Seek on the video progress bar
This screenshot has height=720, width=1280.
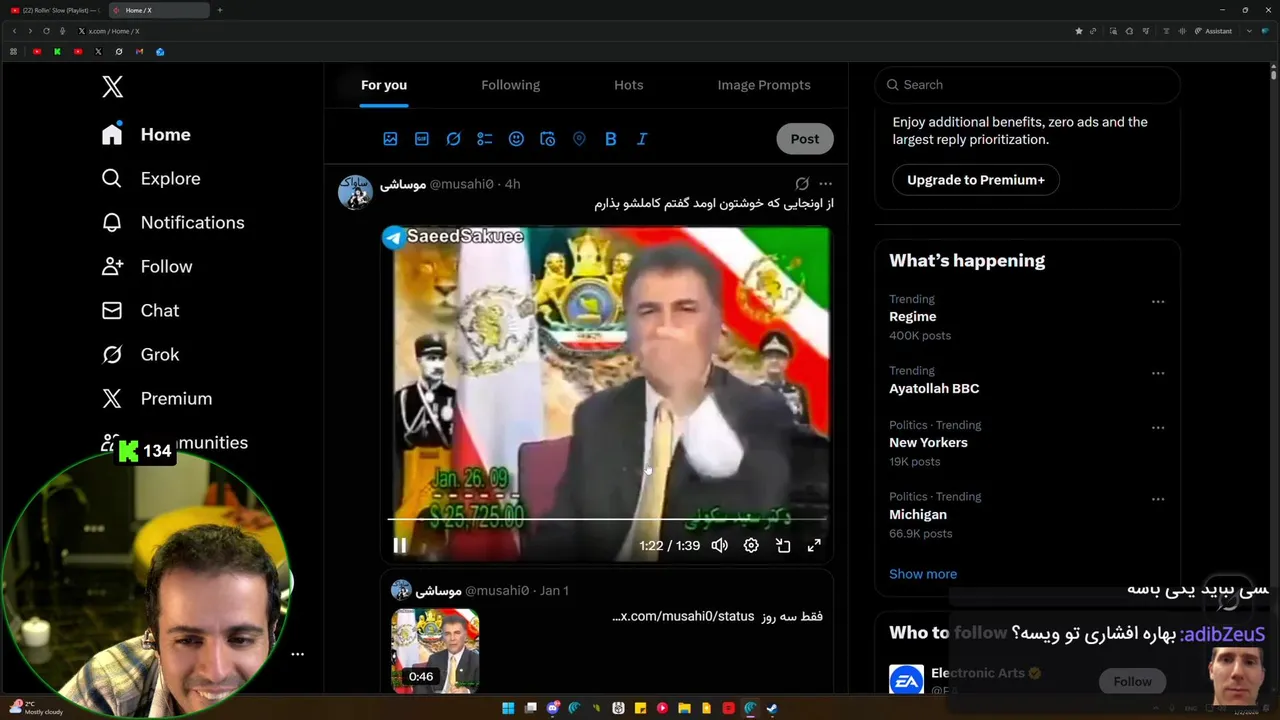pyautogui.click(x=607, y=519)
